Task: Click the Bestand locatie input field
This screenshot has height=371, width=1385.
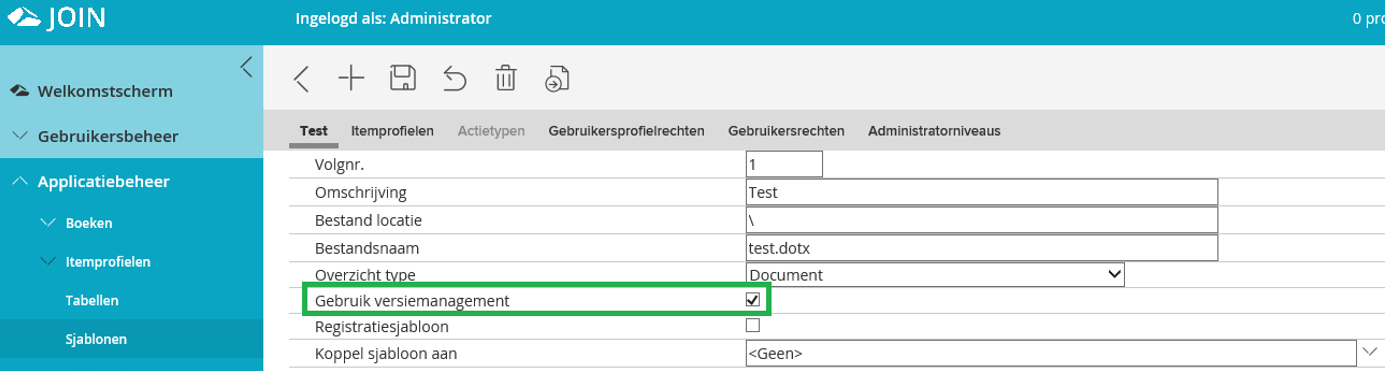Action: 982,219
